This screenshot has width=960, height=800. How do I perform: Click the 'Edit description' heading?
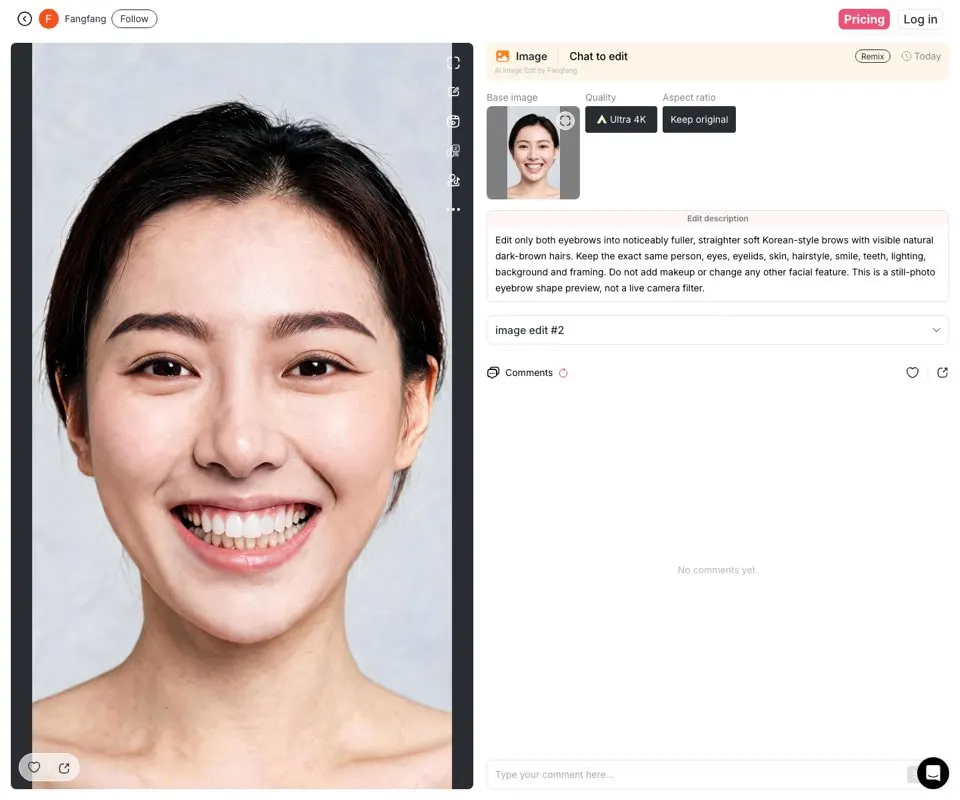[x=718, y=219]
